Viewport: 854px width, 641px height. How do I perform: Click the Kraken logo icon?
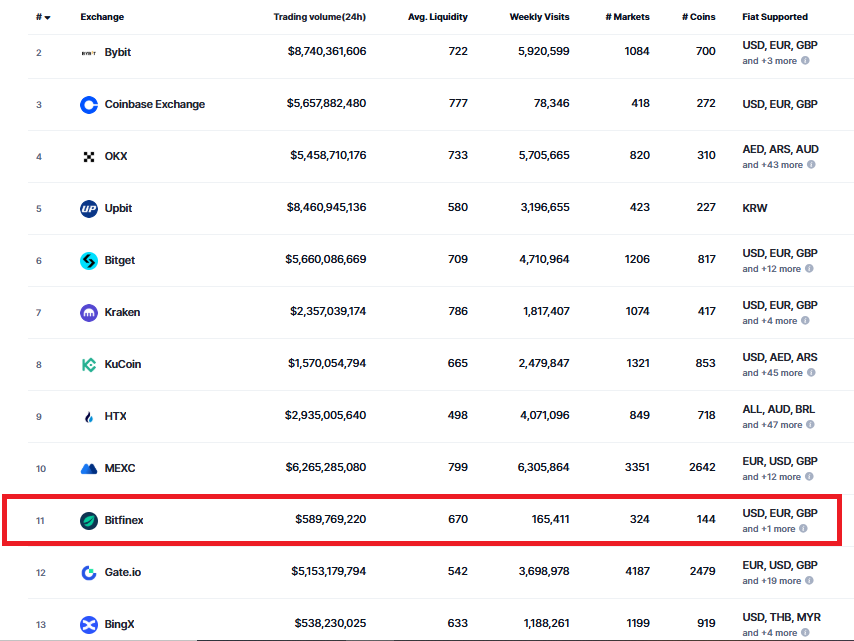tap(89, 313)
